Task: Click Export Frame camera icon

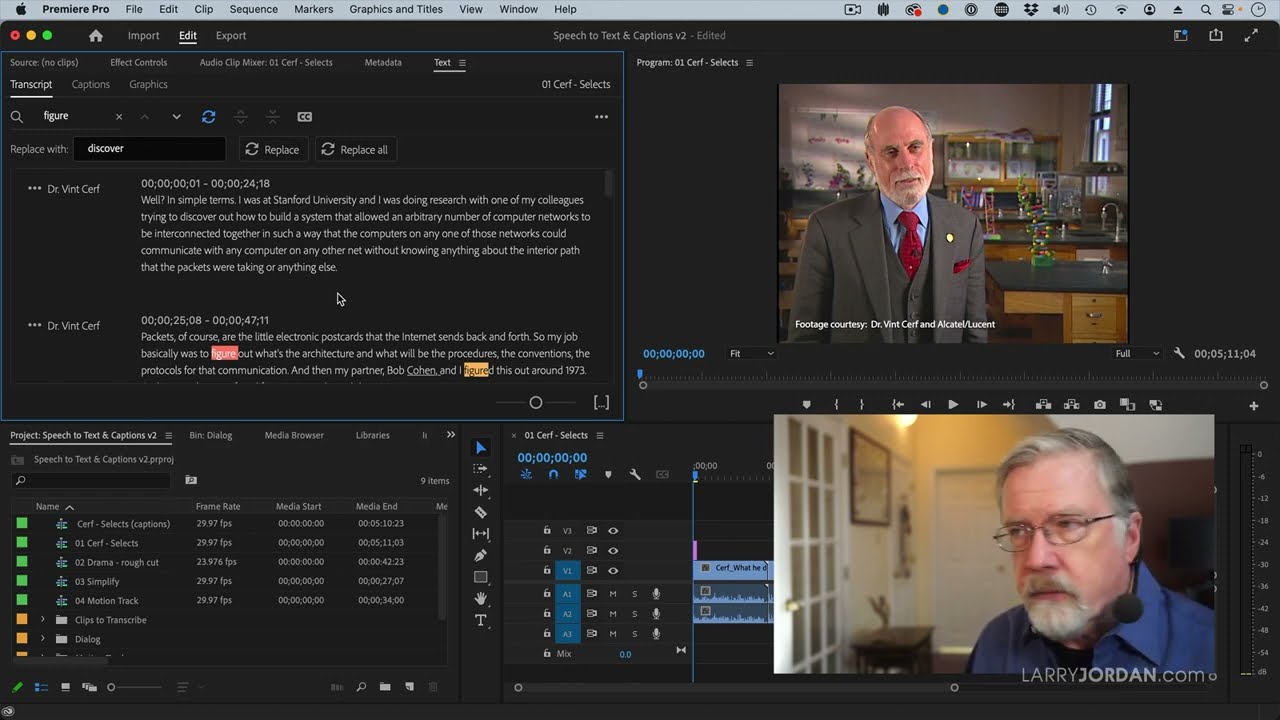Action: click(x=1100, y=405)
